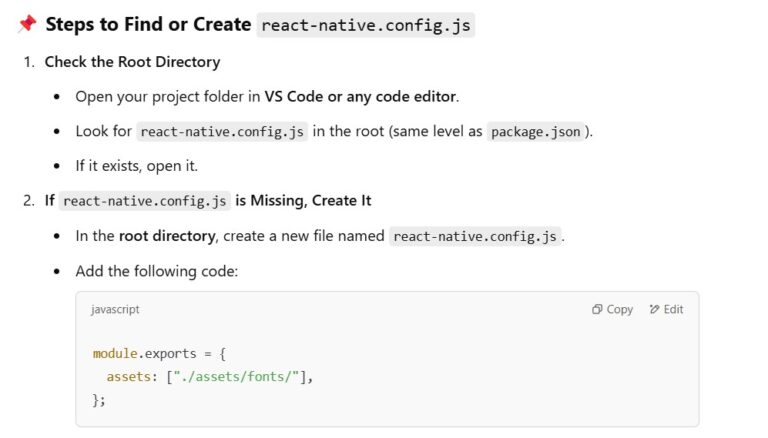This screenshot has width=768, height=438.
Task: Click react-native.config.js in the "Look for" bullet
Action: pos(223,132)
